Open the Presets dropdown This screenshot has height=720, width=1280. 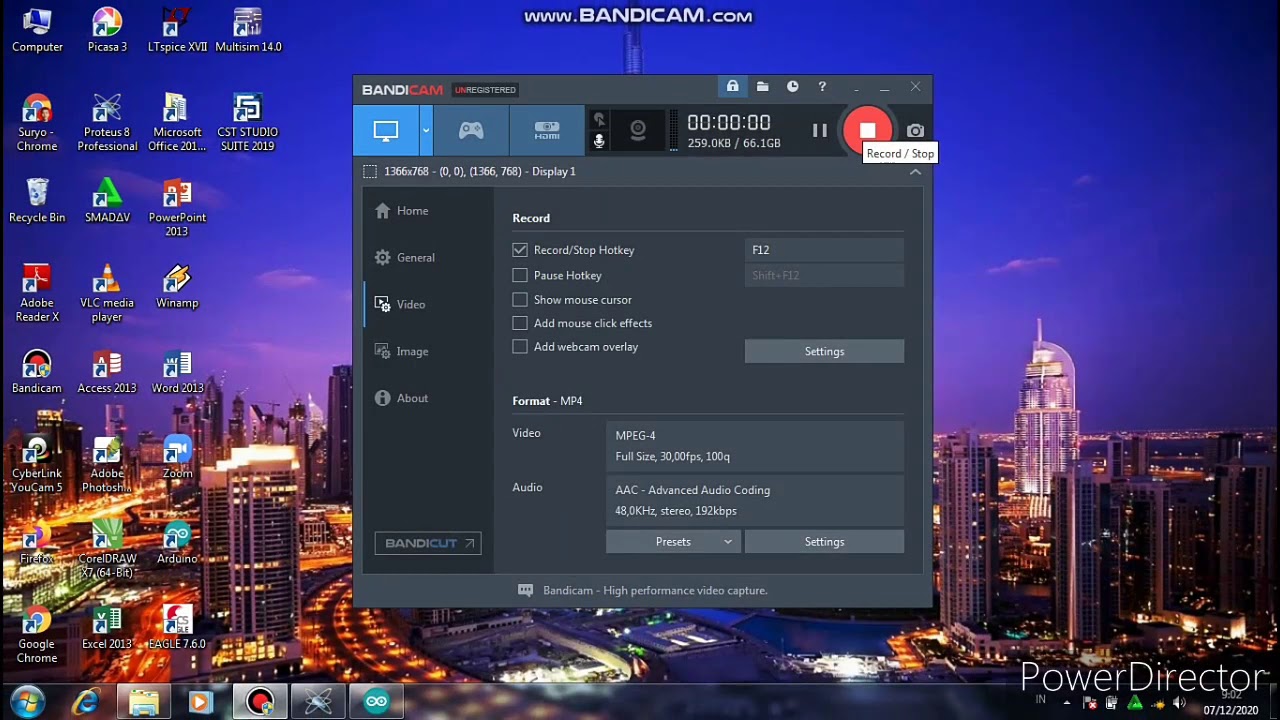[673, 541]
